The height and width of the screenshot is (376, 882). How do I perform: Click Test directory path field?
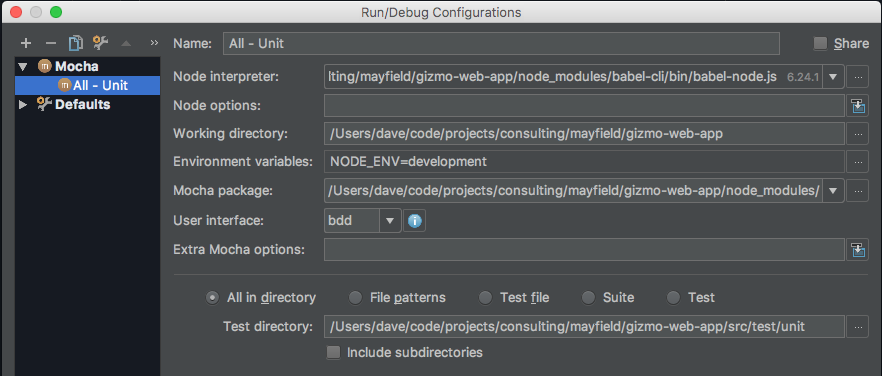584,326
